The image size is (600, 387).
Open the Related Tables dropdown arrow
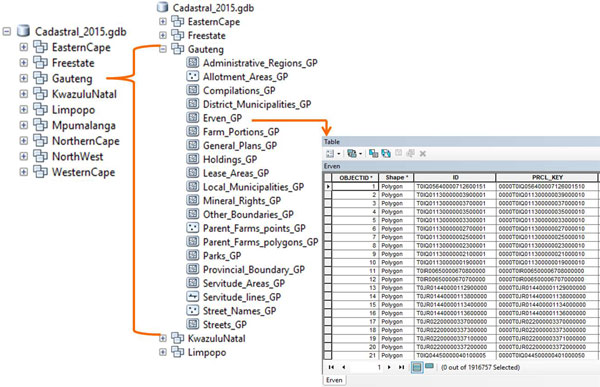tap(360, 154)
